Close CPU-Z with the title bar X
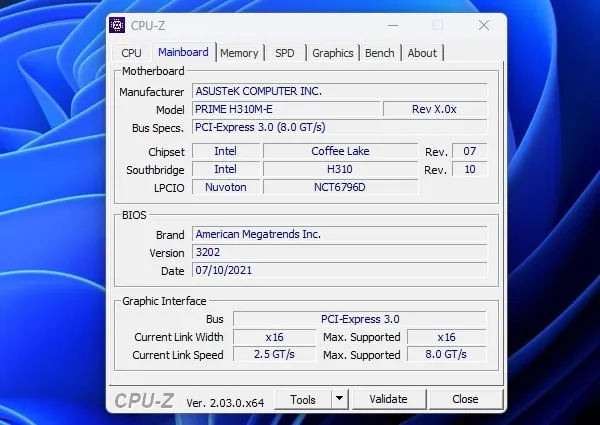Image resolution: width=600 pixels, height=425 pixels. (484, 26)
